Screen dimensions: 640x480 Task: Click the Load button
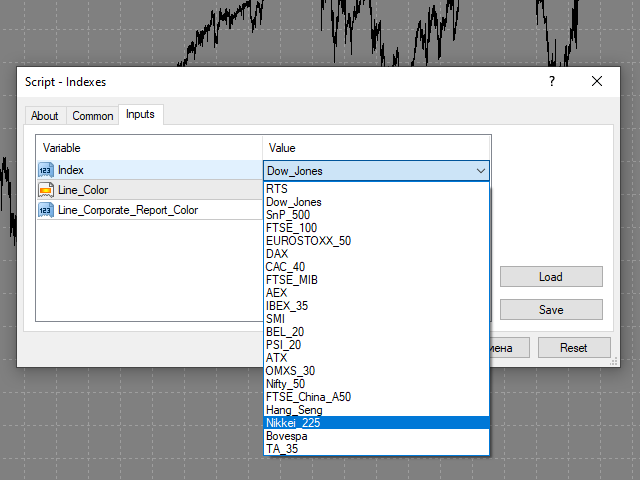pyautogui.click(x=551, y=277)
